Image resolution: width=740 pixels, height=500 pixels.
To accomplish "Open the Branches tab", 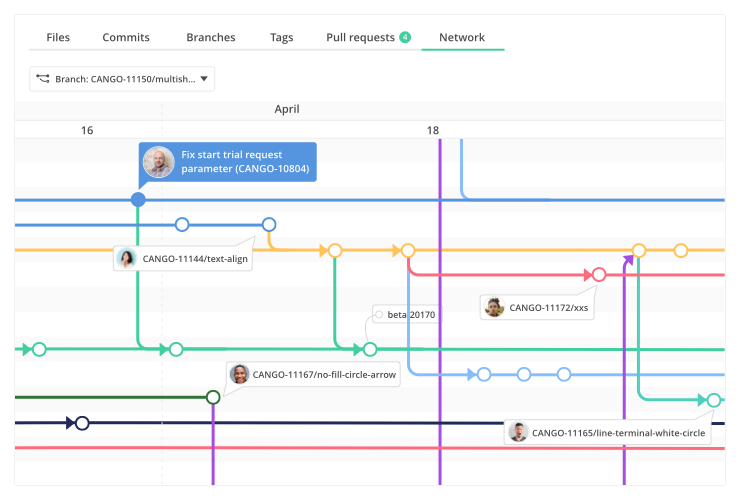I will click(x=211, y=38).
